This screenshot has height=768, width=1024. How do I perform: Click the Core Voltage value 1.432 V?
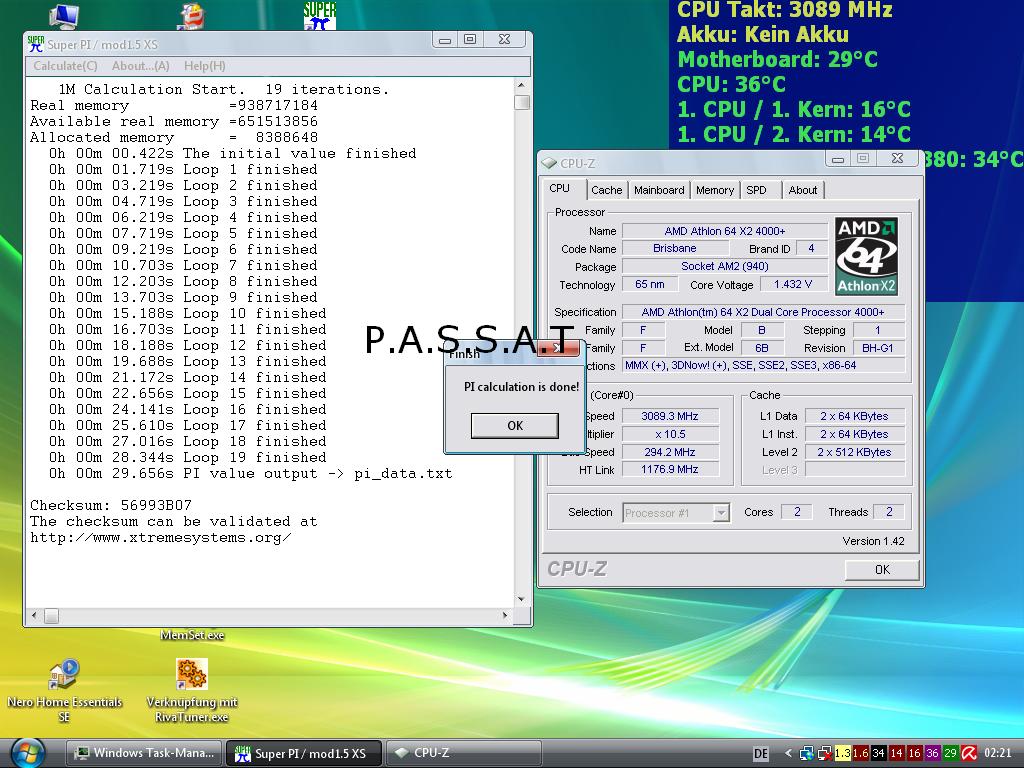click(793, 285)
